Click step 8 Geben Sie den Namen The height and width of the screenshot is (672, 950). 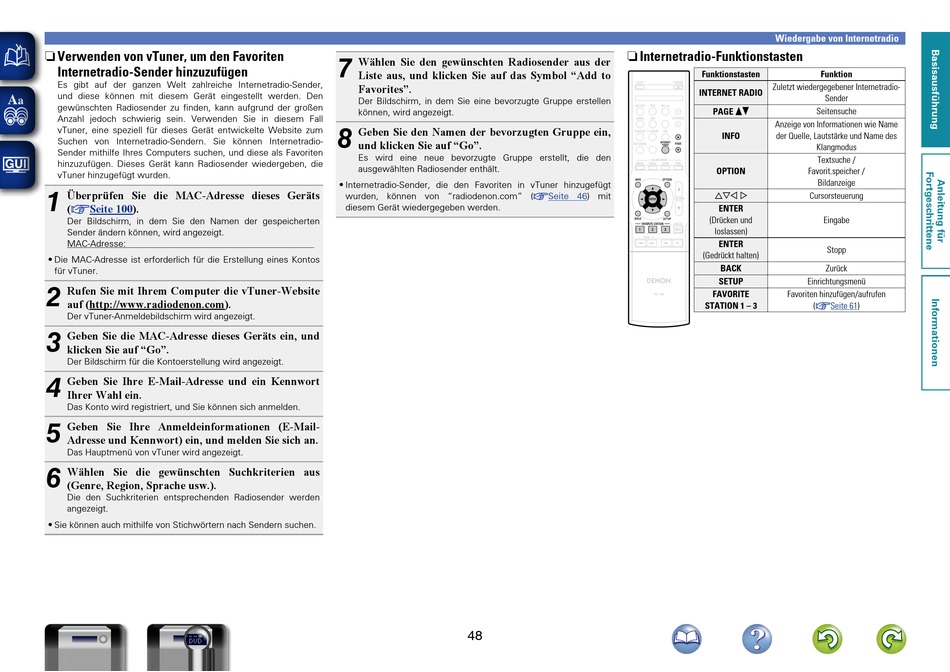(x=484, y=139)
